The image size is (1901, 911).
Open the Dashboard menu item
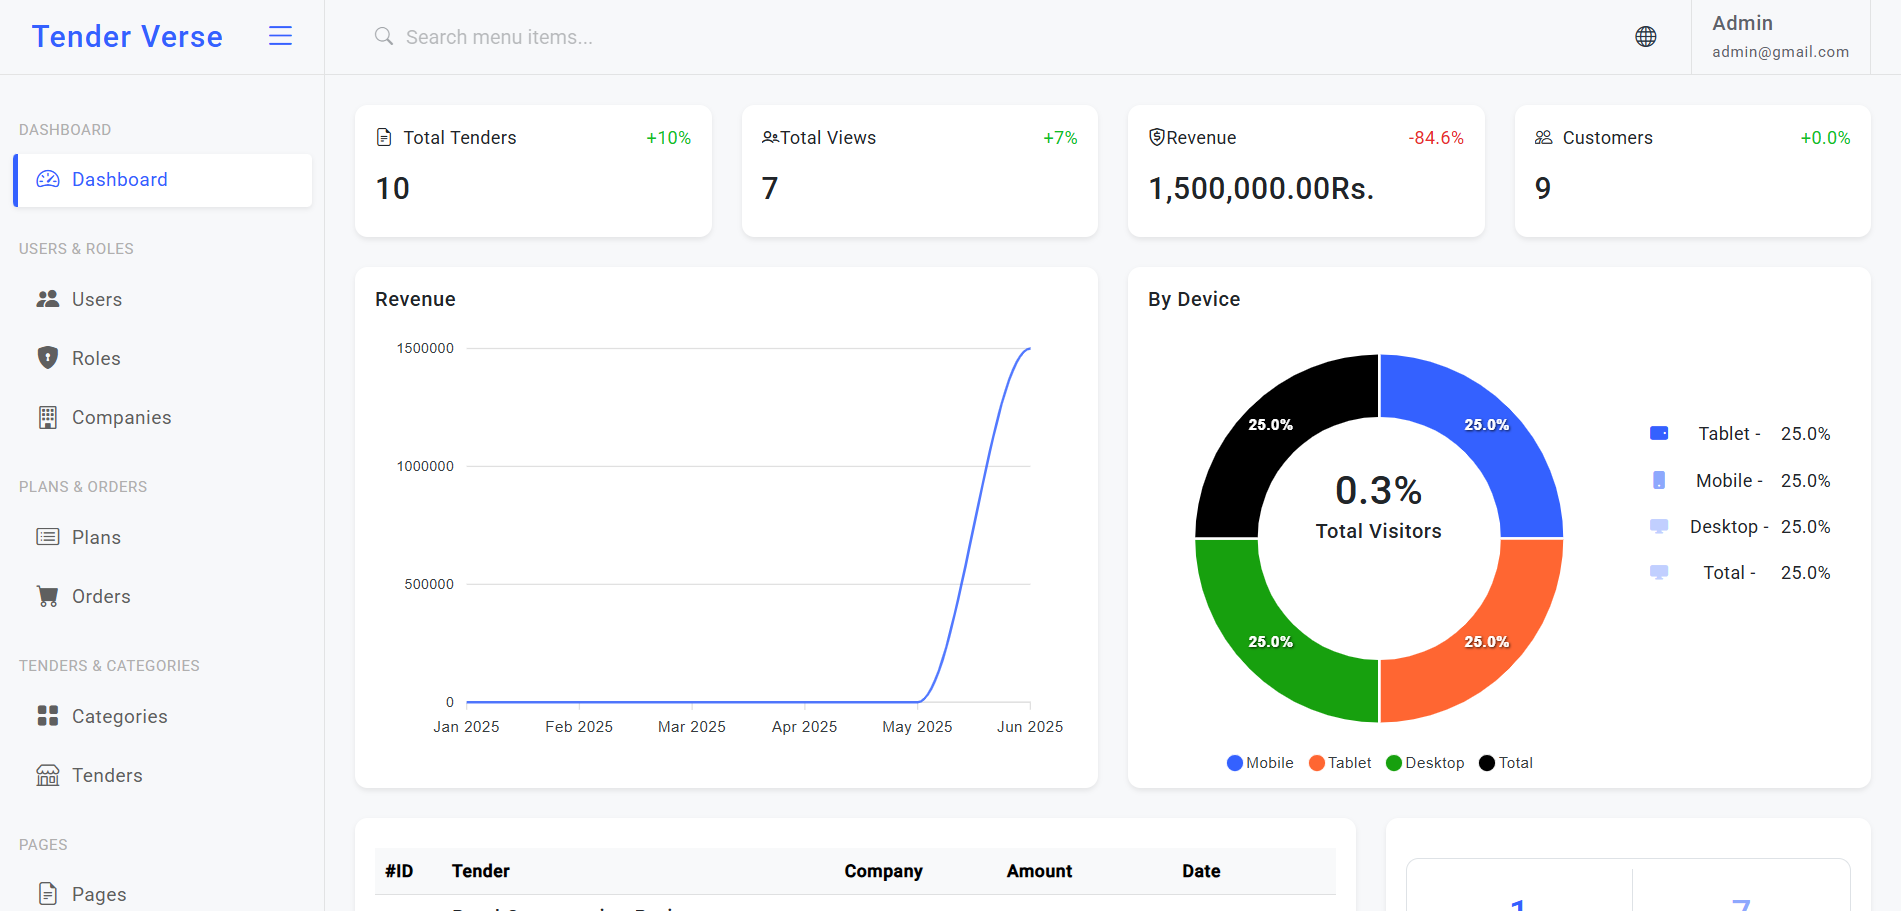(163, 180)
